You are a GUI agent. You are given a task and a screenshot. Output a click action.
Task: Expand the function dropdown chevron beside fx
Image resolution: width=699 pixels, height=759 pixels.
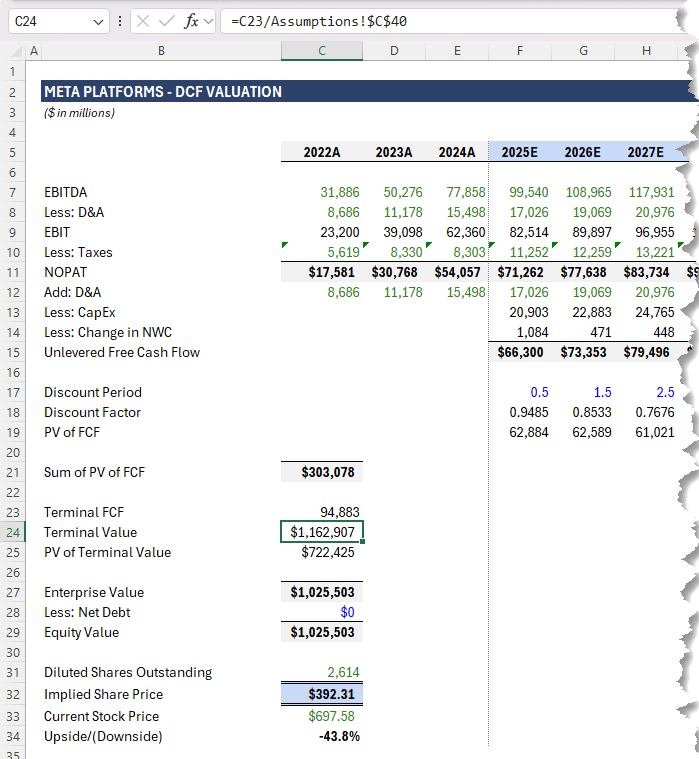[208, 21]
